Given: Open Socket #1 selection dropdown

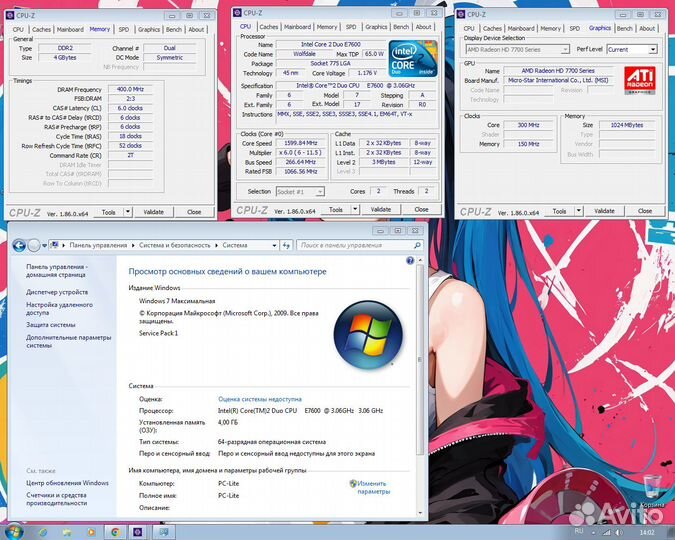Looking at the screenshot, I should [300, 192].
